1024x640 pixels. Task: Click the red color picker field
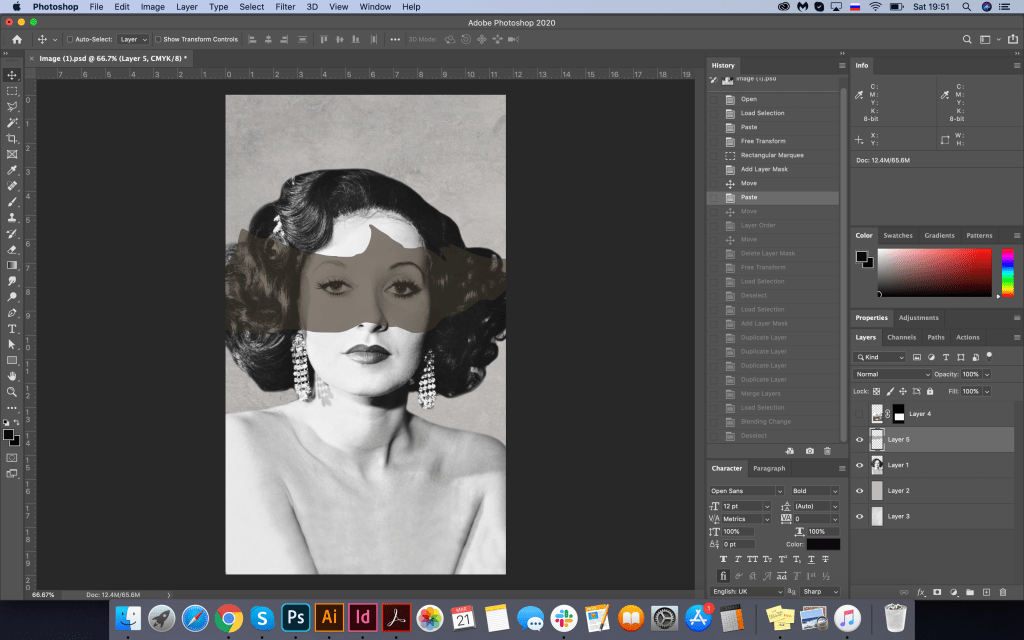(934, 272)
